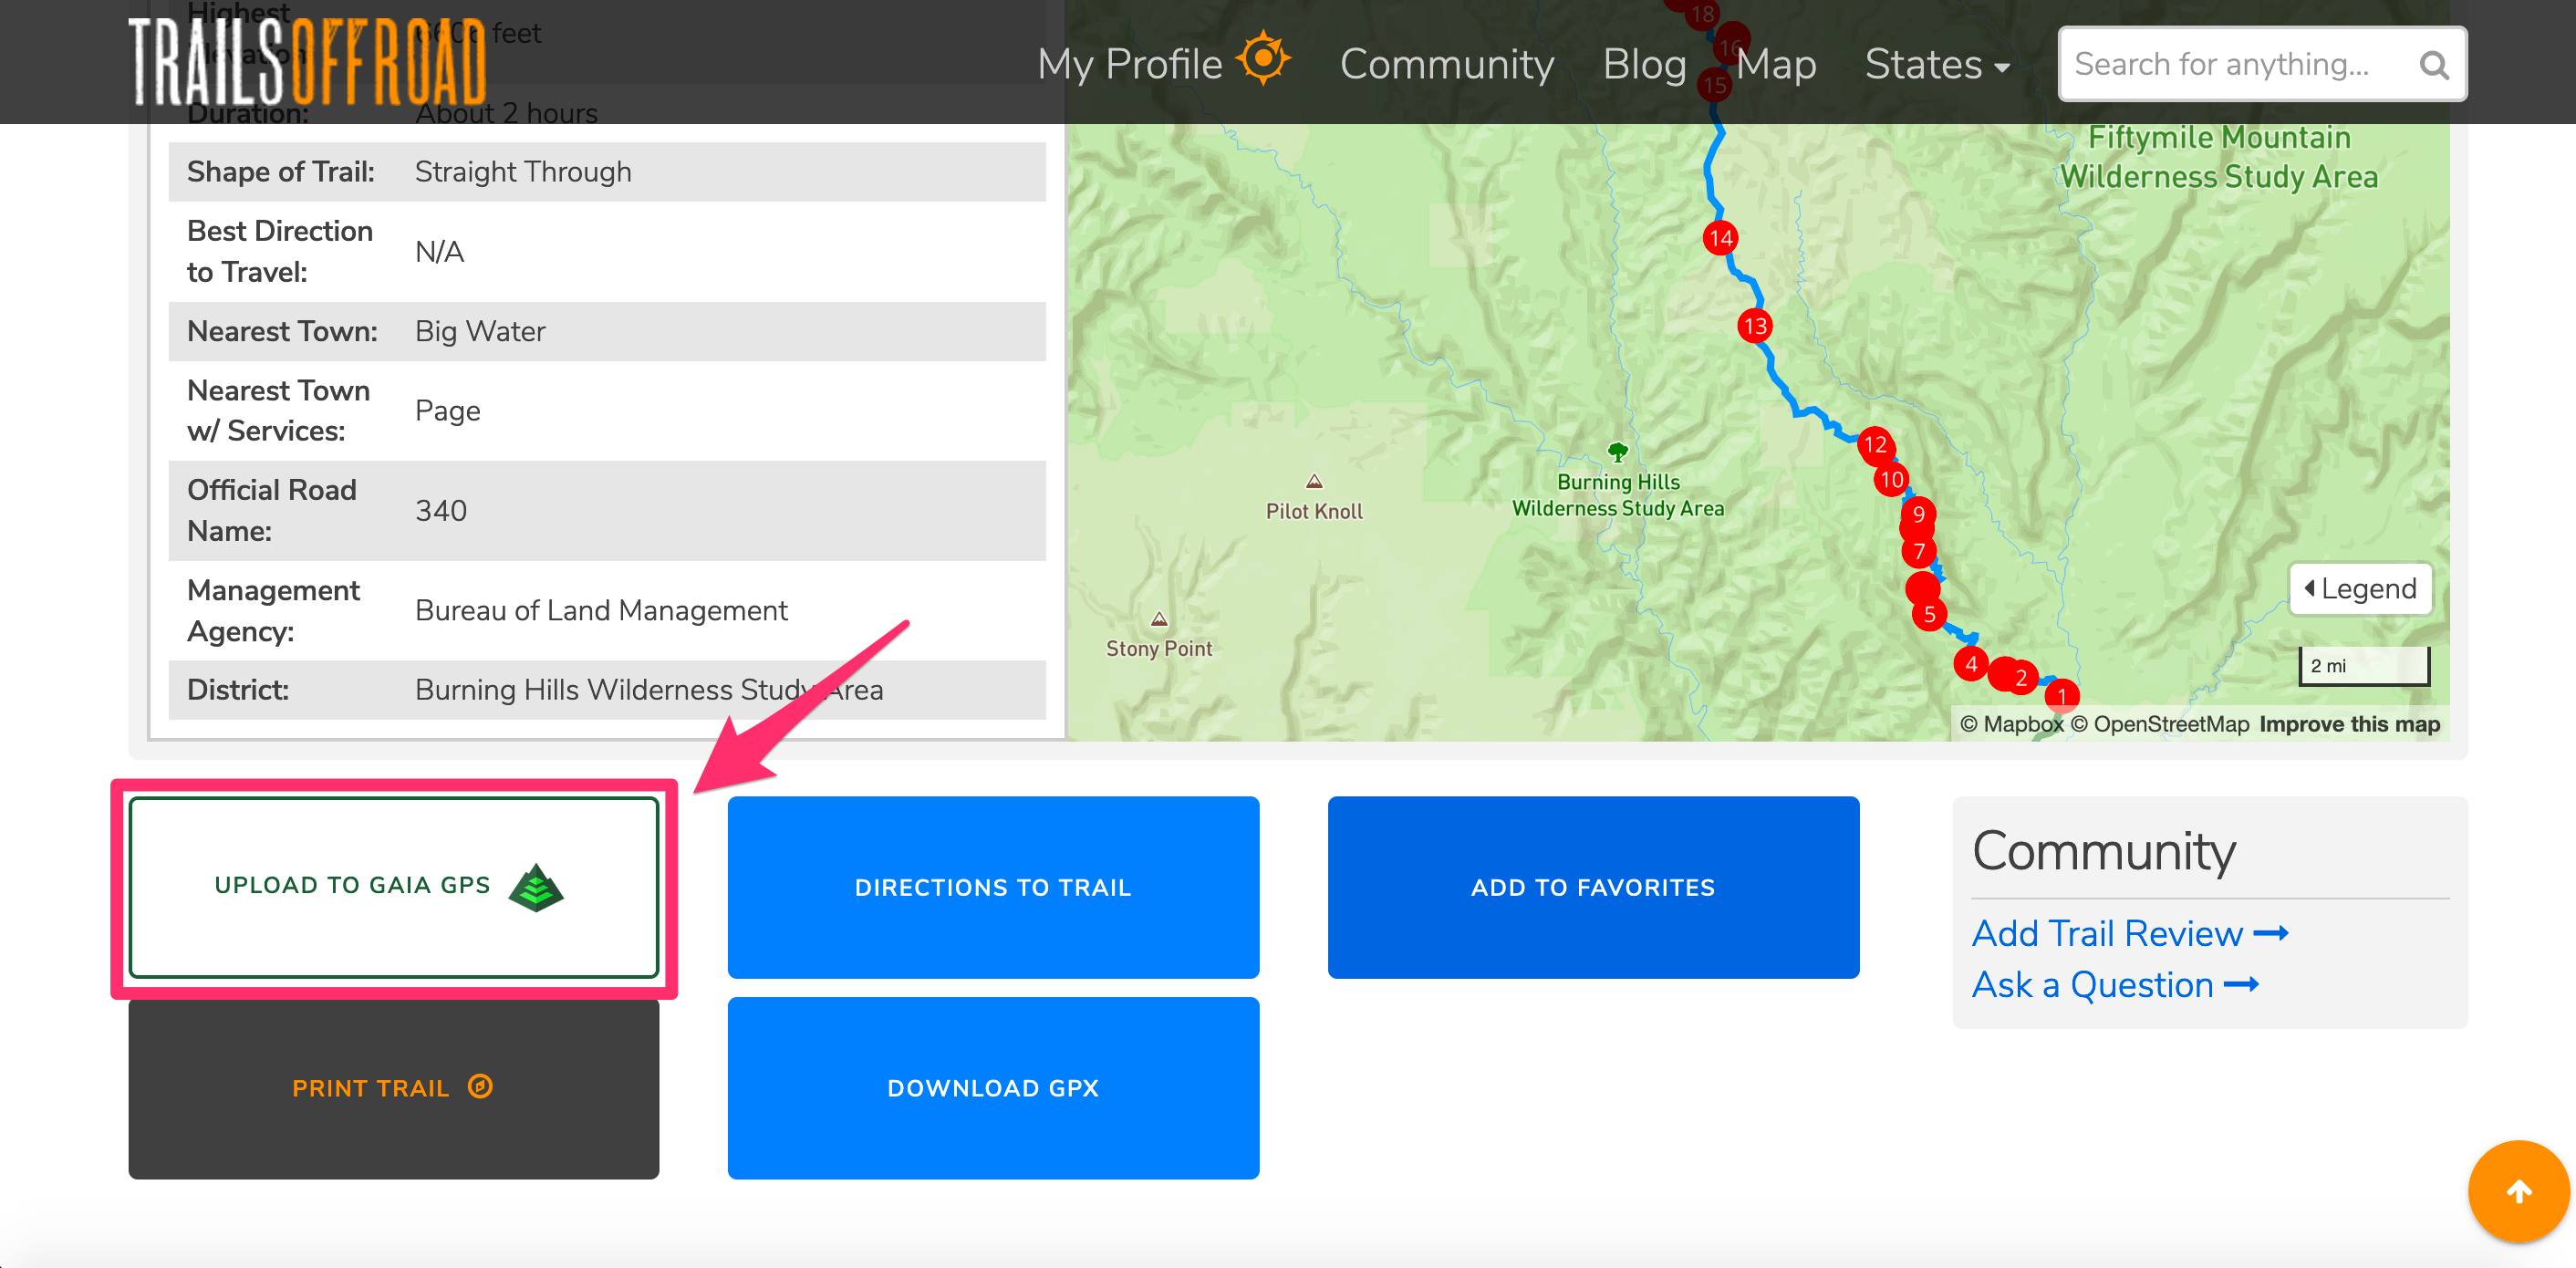
Task: Click the Pilot Knoll peak icon
Action: coord(1314,481)
